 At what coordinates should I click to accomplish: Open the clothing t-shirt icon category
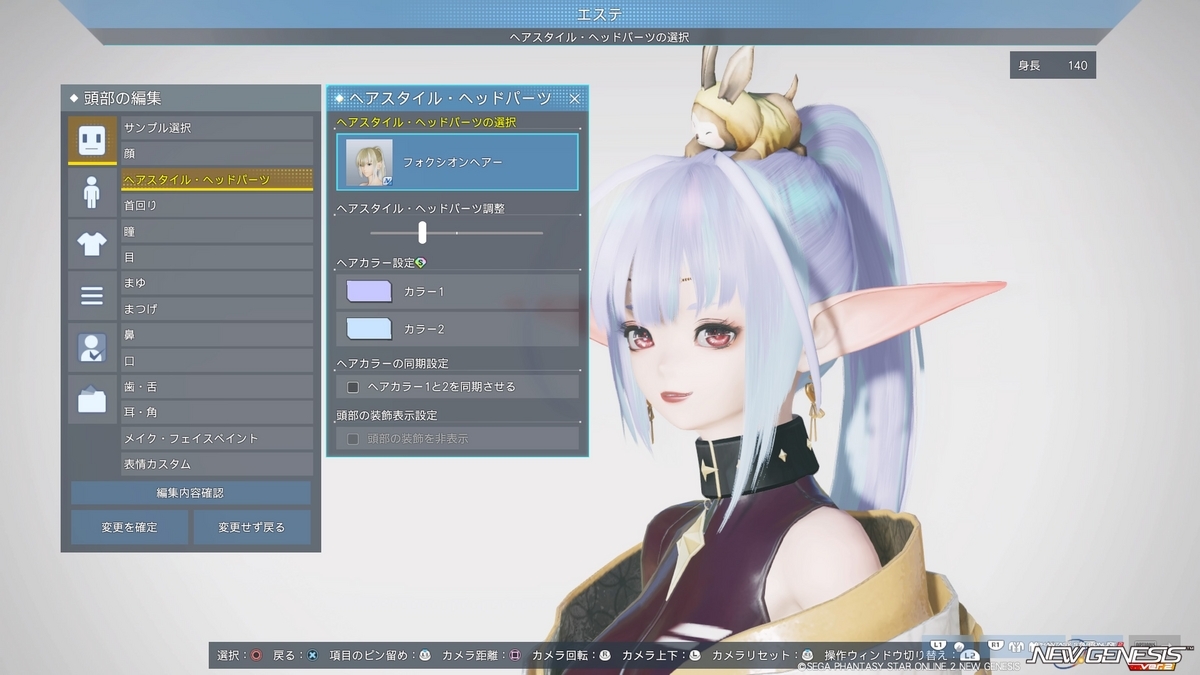point(92,244)
